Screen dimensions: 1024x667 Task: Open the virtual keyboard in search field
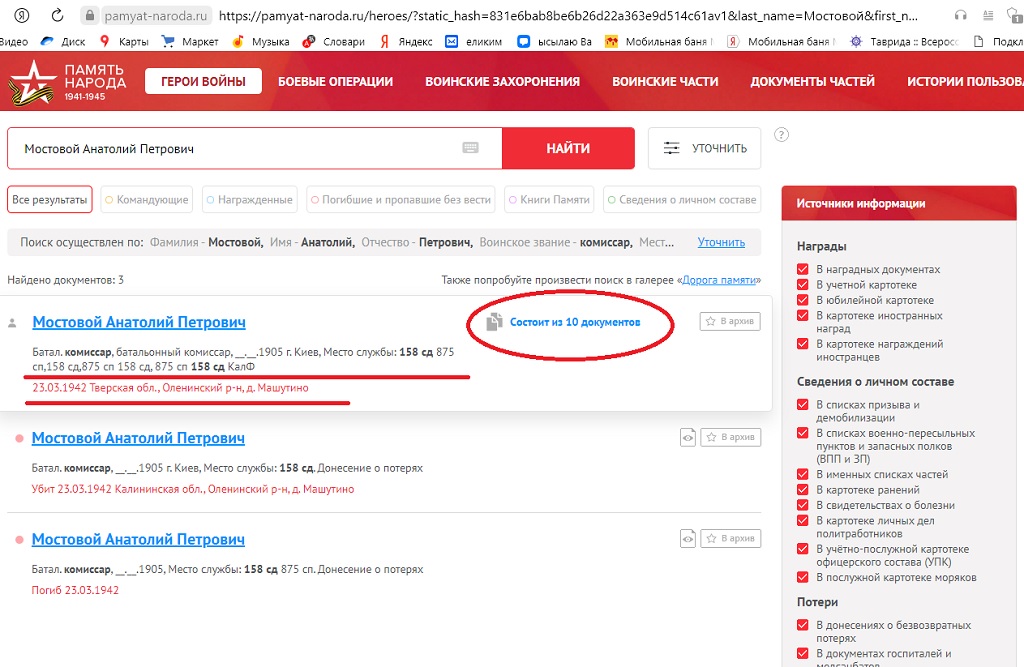click(x=470, y=148)
